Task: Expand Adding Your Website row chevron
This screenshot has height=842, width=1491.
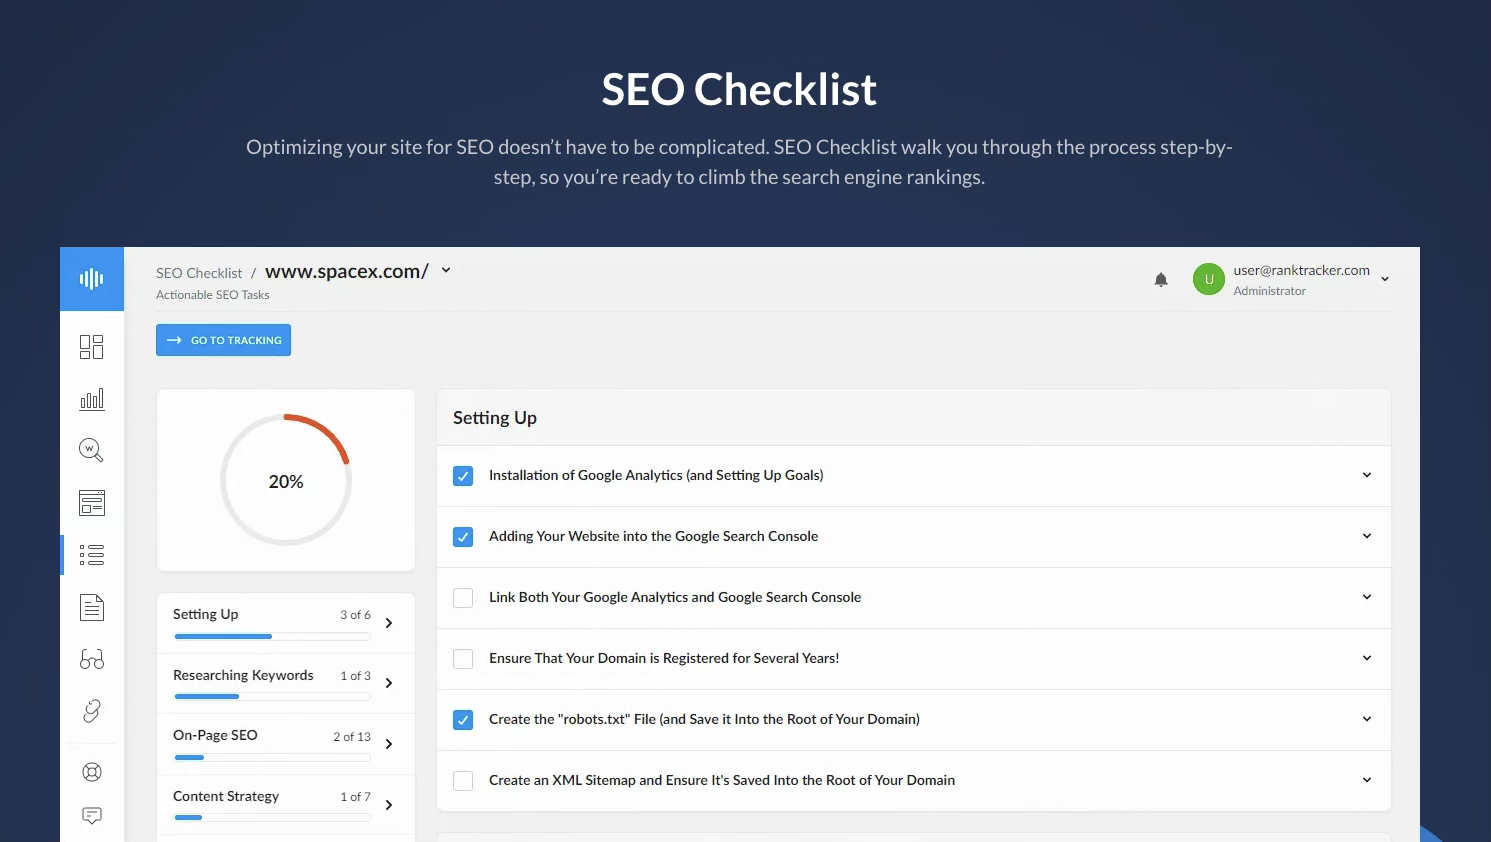Action: pyautogui.click(x=1367, y=536)
